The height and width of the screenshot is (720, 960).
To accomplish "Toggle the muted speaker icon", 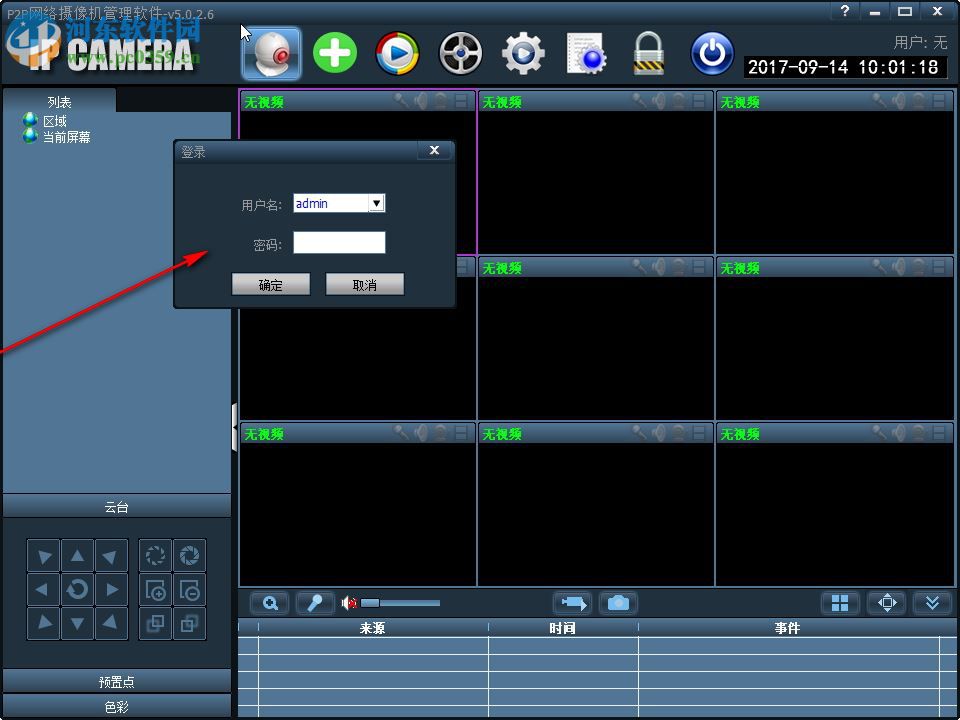I will [x=349, y=603].
